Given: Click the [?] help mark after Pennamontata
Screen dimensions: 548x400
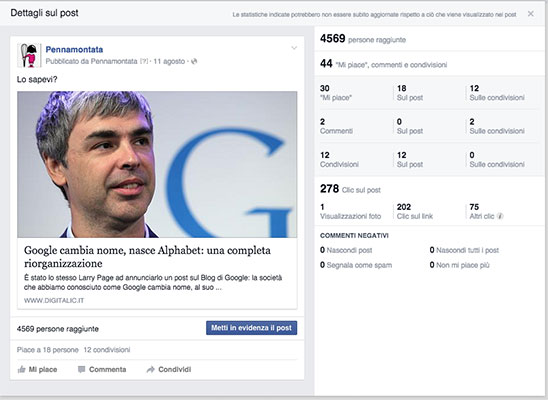Looking at the screenshot, I should point(144,61).
